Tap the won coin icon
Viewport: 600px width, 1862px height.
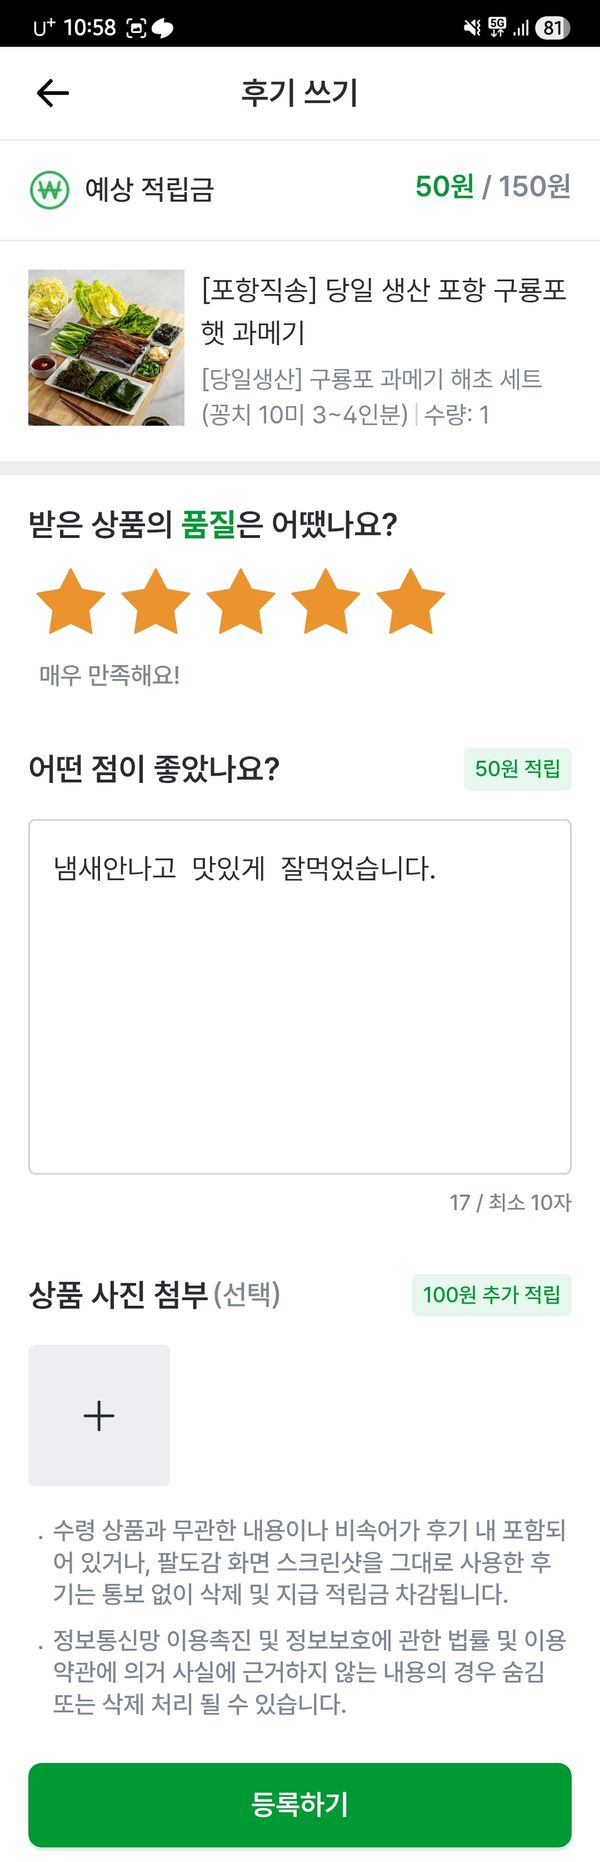pos(50,189)
